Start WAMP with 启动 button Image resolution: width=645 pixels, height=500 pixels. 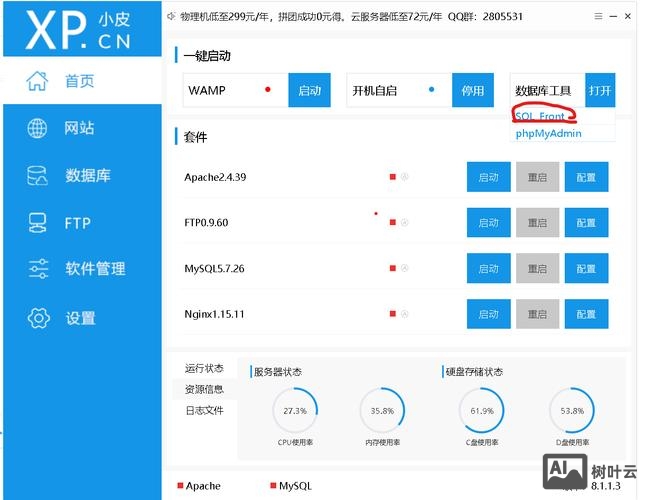309,90
